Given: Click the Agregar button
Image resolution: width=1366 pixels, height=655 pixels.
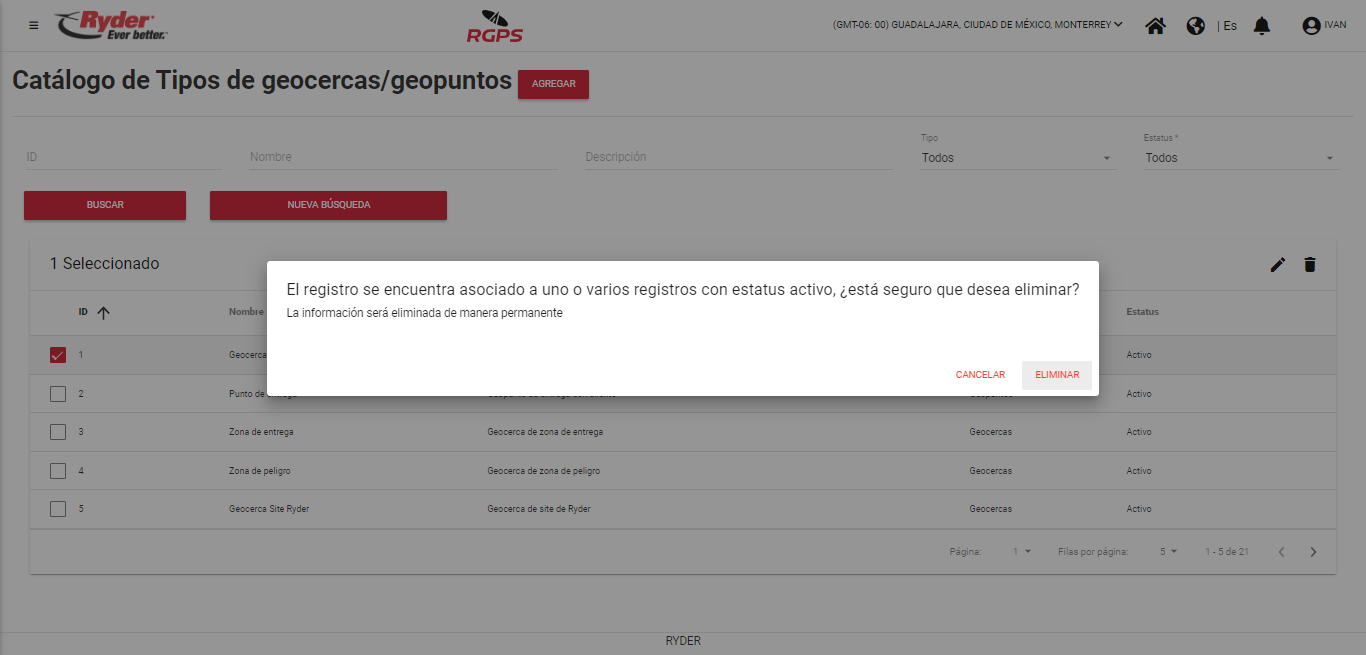Looking at the screenshot, I should pyautogui.click(x=553, y=84).
